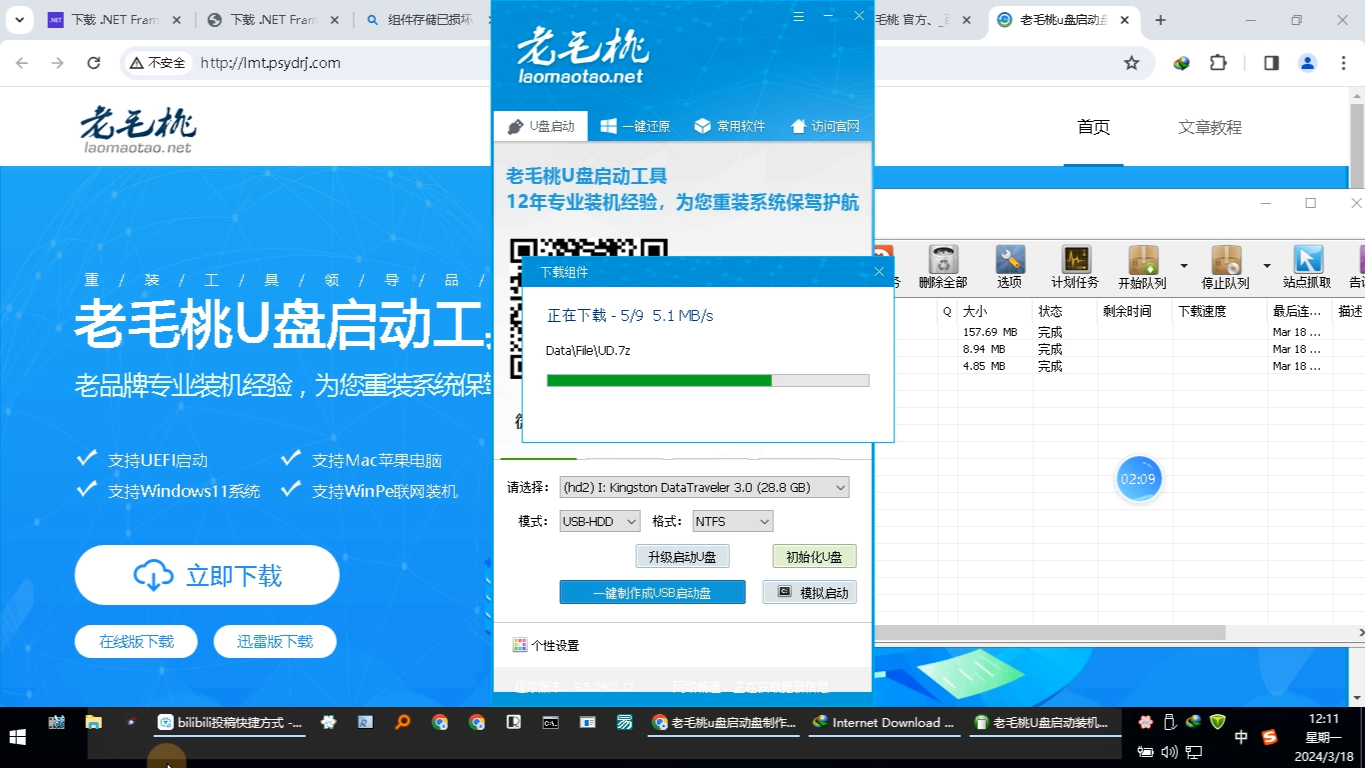Screen dimensions: 1365x768
Task: Close the 下载组件 download dialog
Action: 879,272
